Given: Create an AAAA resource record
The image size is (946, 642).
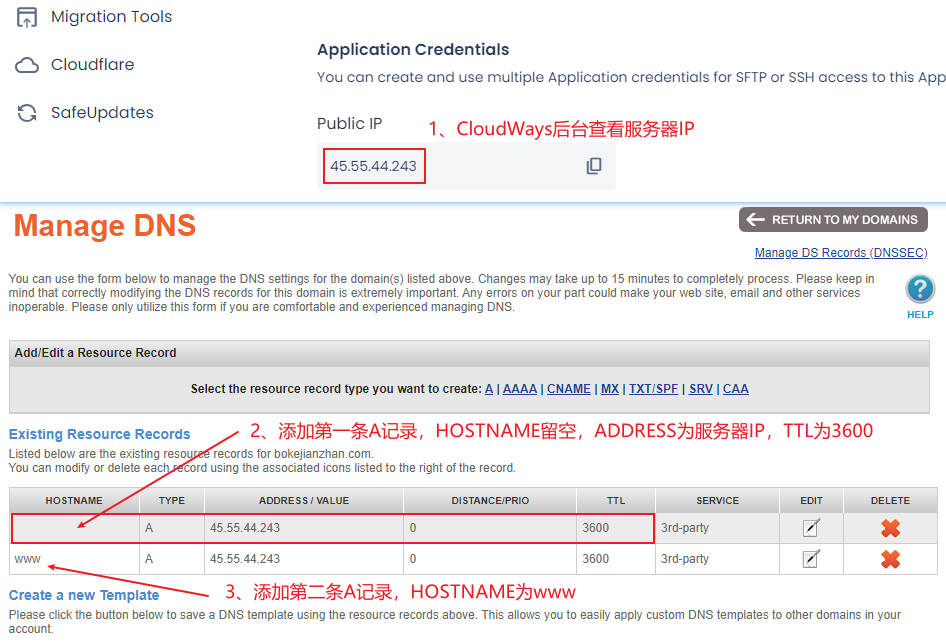Looking at the screenshot, I should [519, 389].
